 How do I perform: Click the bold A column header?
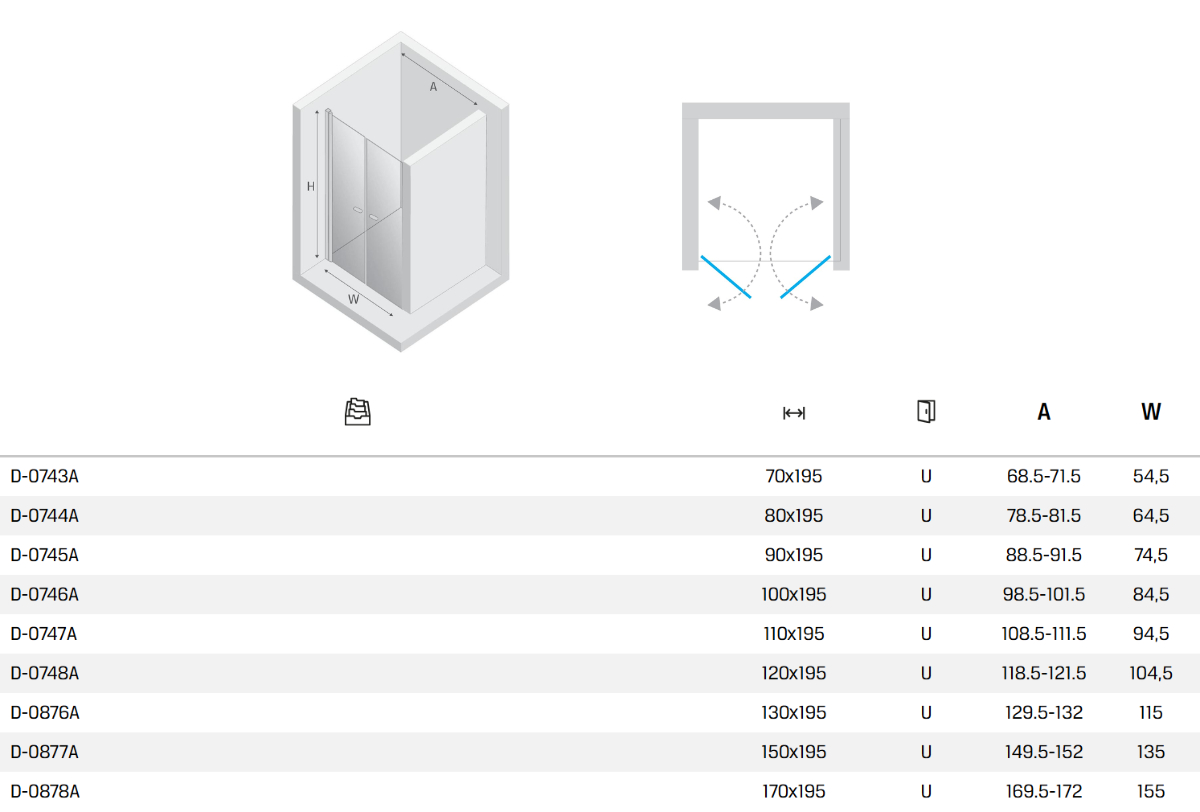[x=1044, y=412]
